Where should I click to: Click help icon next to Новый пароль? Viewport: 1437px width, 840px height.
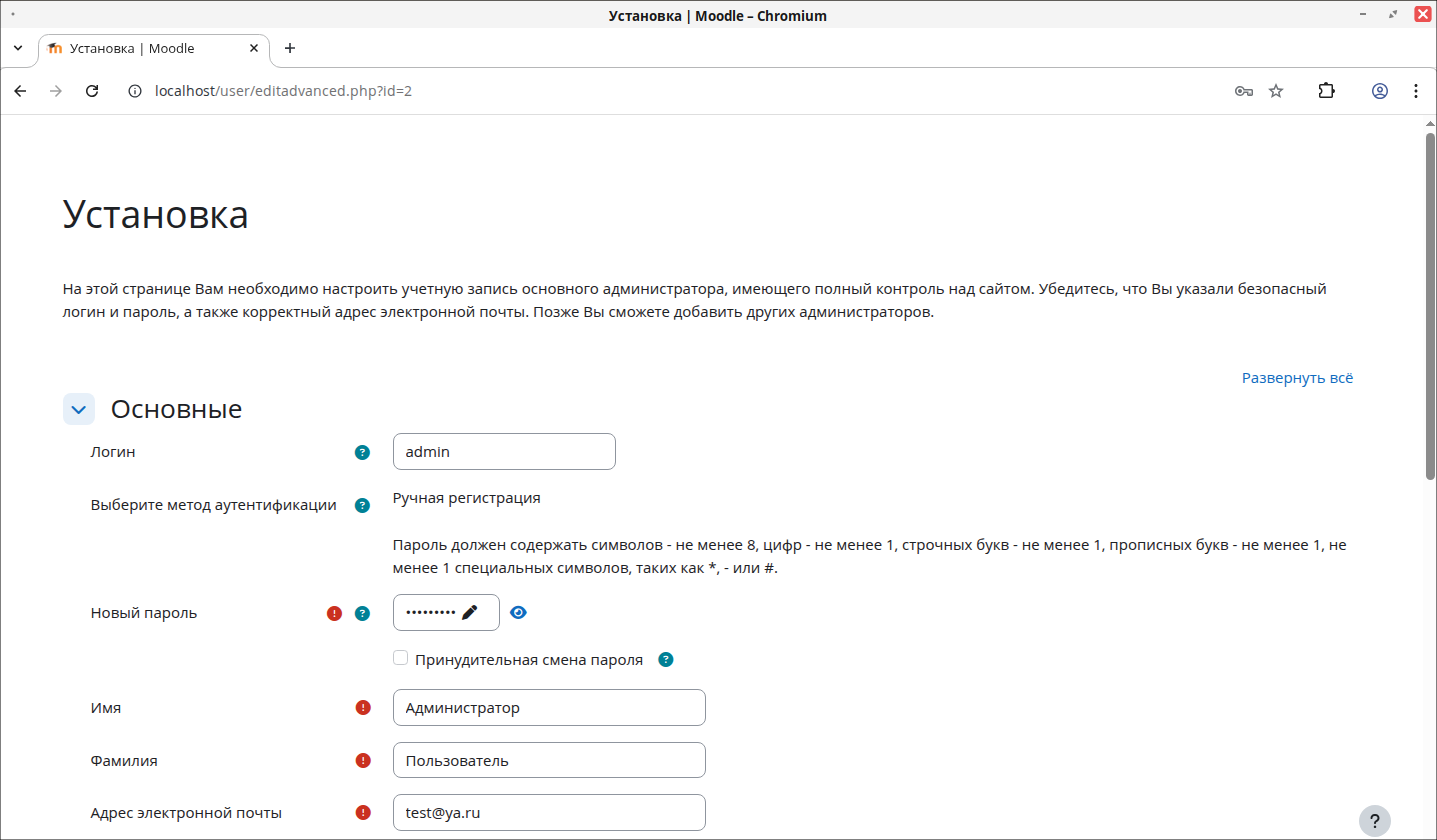[362, 613]
